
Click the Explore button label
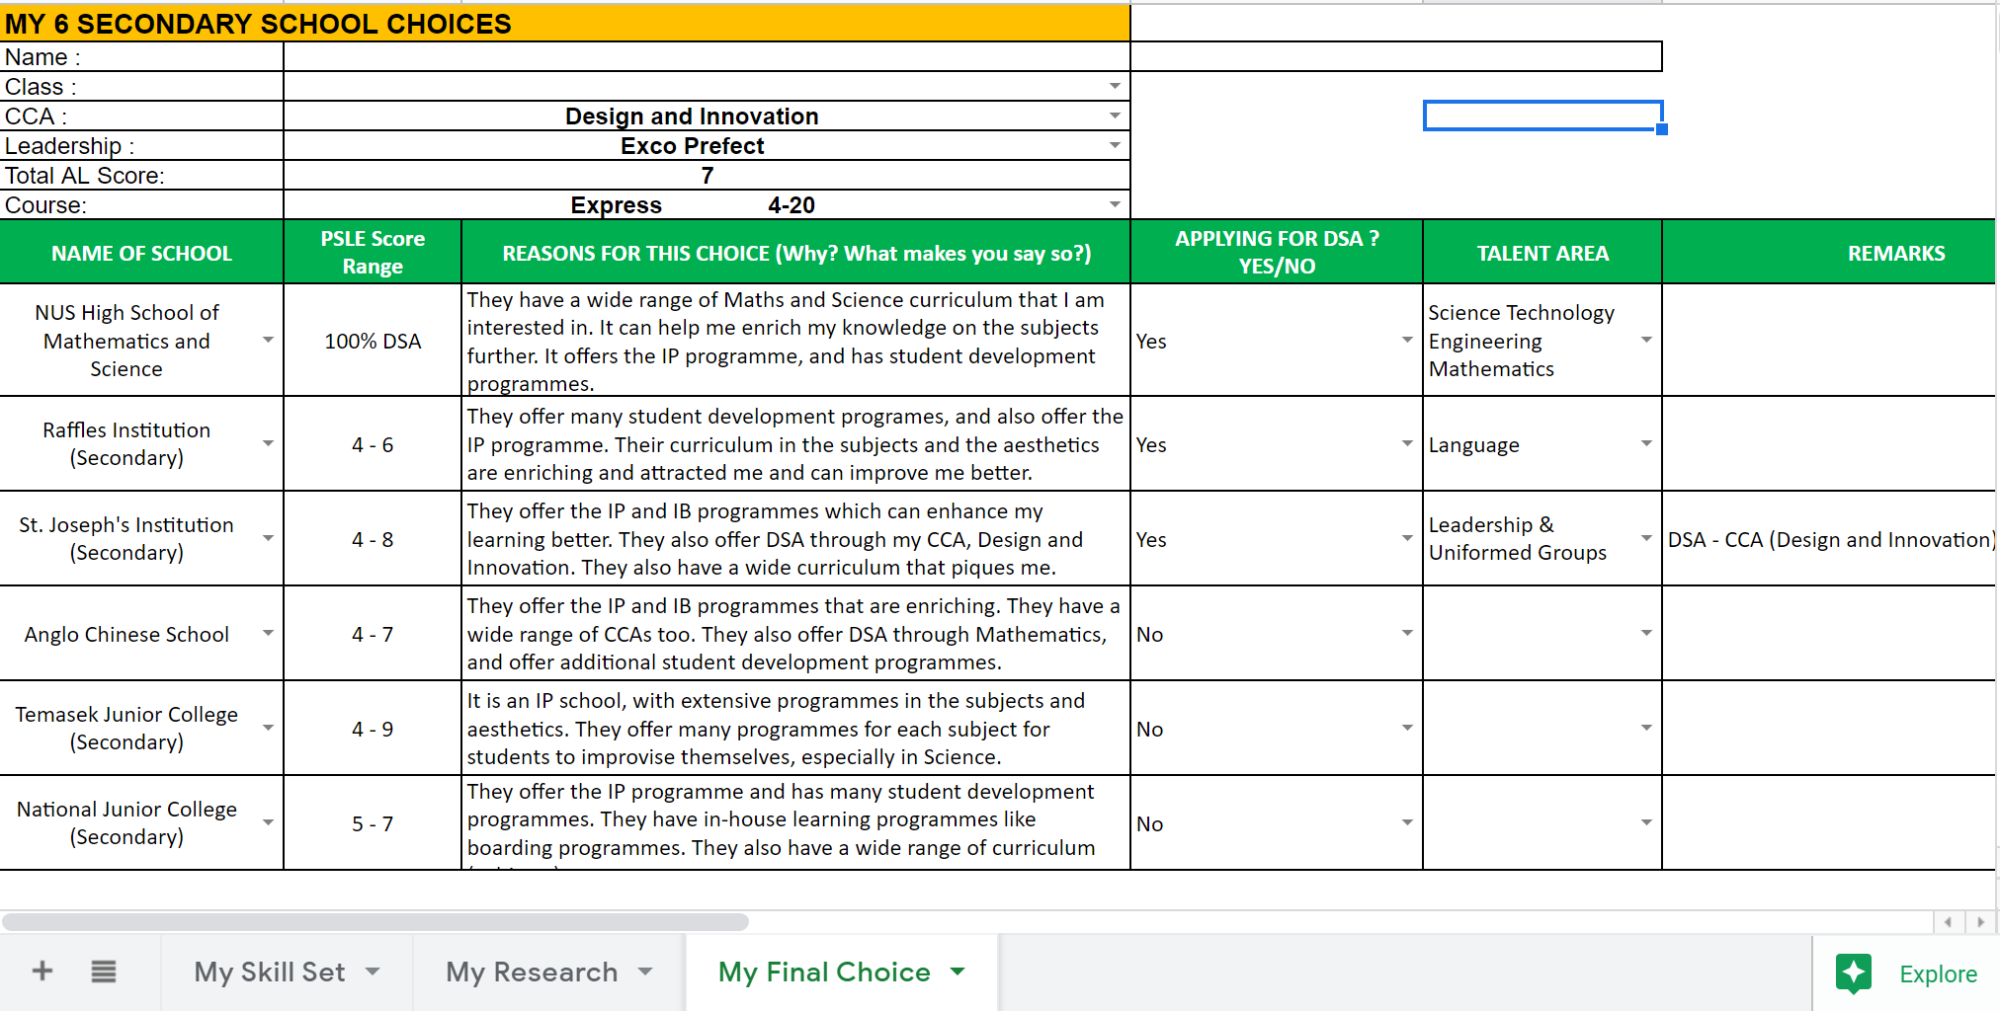[1938, 974]
